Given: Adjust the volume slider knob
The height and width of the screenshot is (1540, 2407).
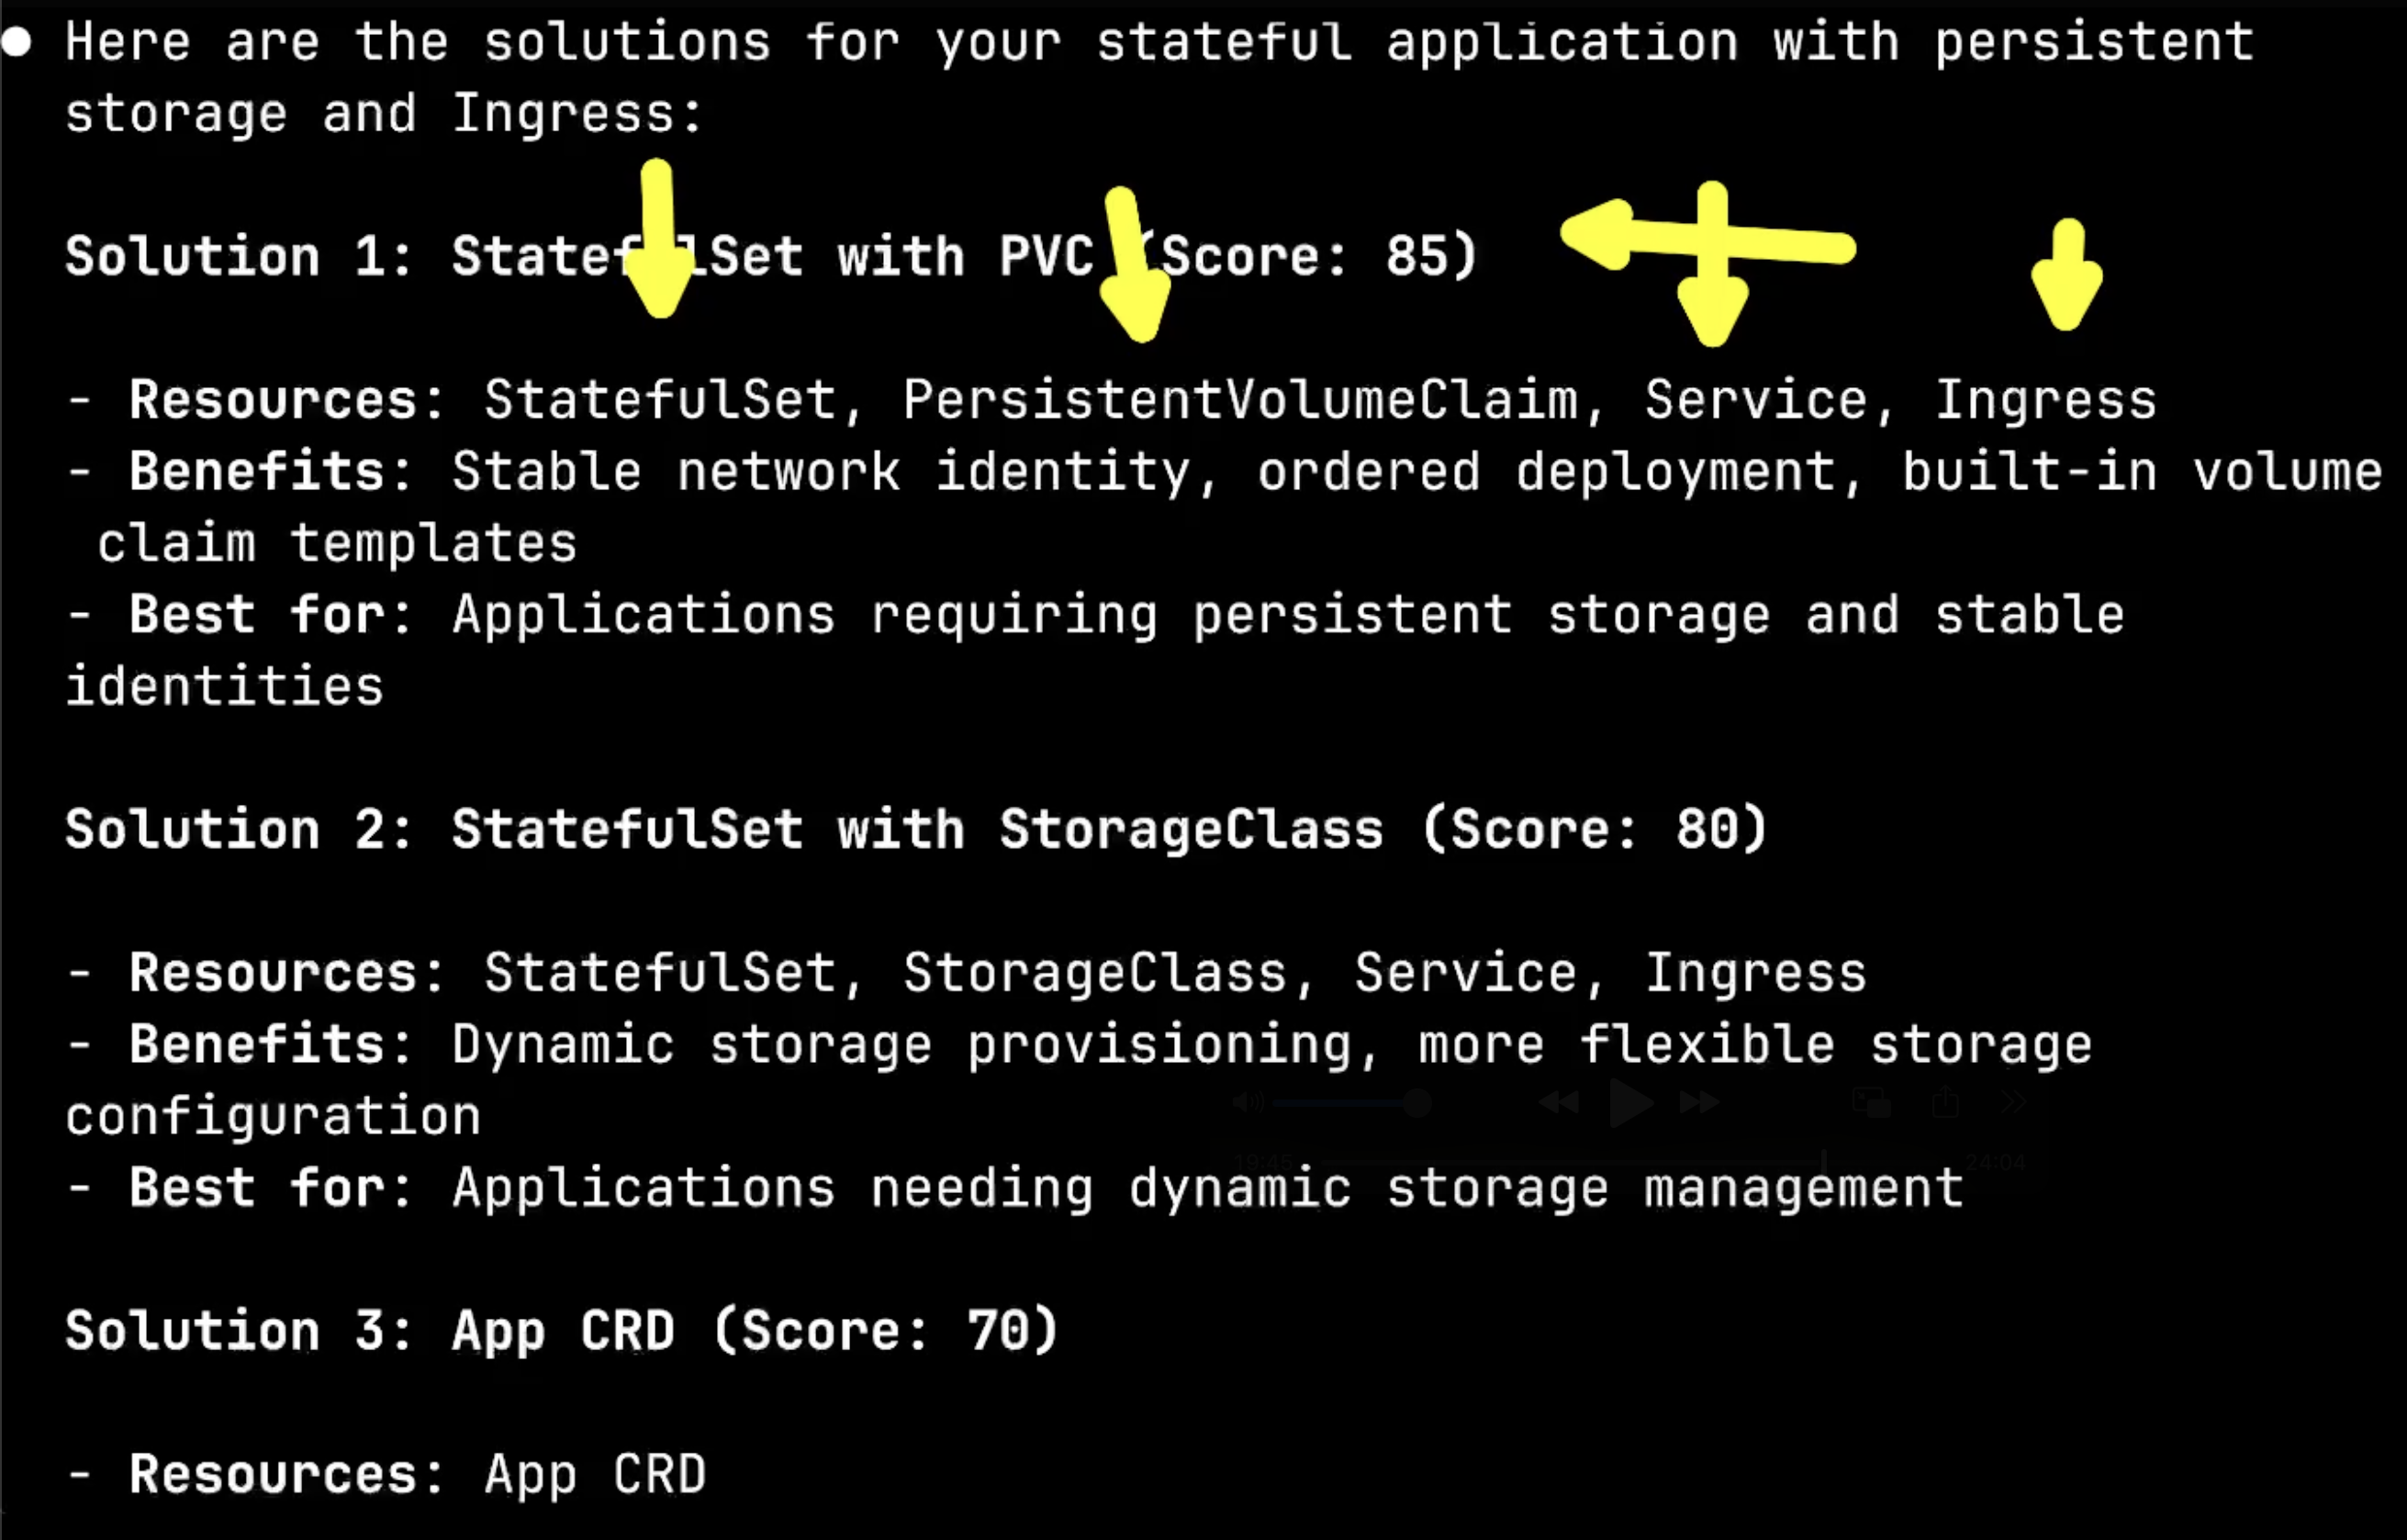Looking at the screenshot, I should coord(1417,1103).
